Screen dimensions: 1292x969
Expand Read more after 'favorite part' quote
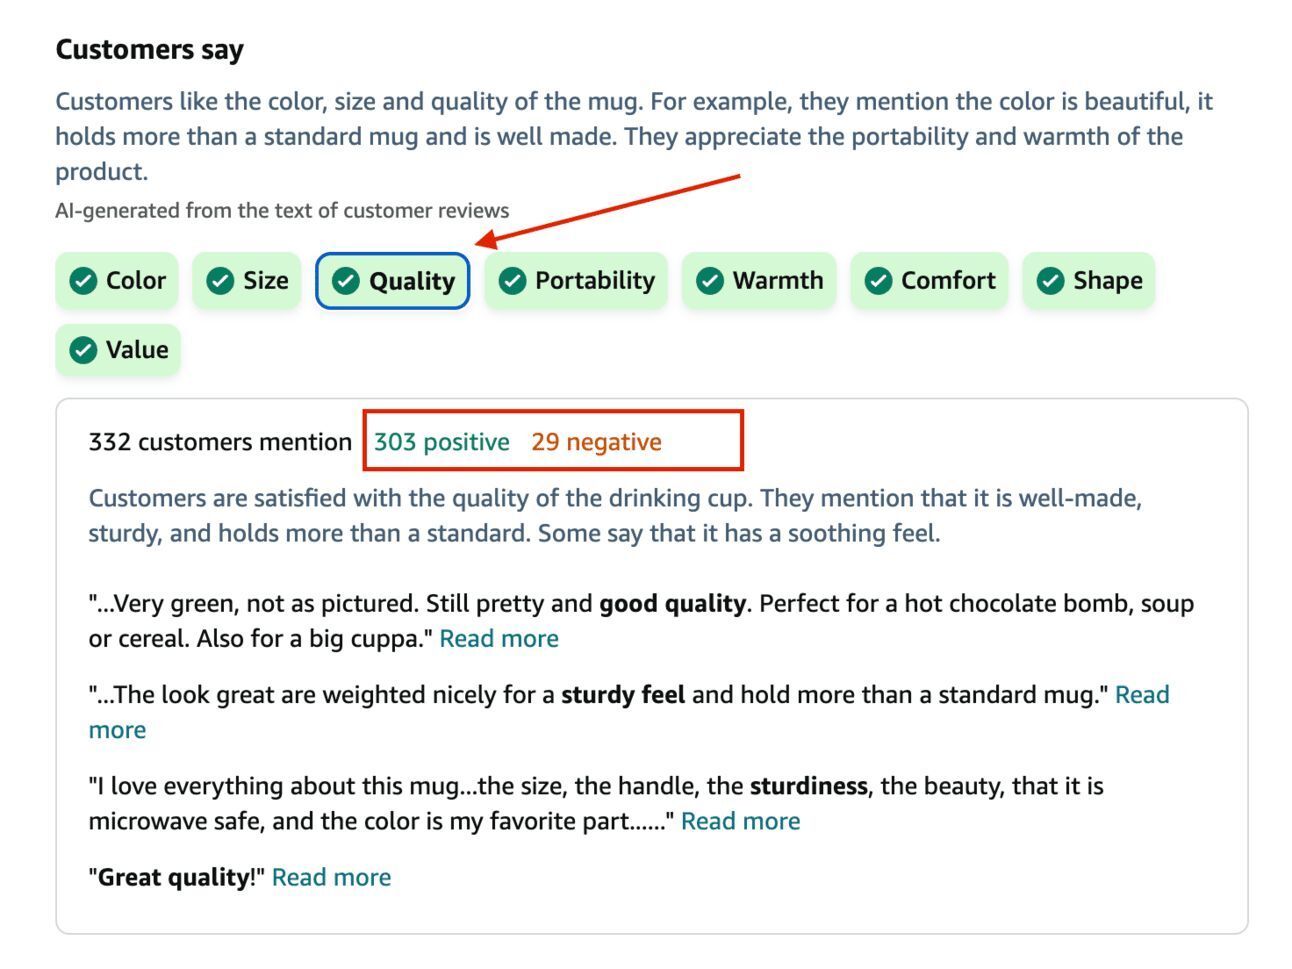point(741,822)
